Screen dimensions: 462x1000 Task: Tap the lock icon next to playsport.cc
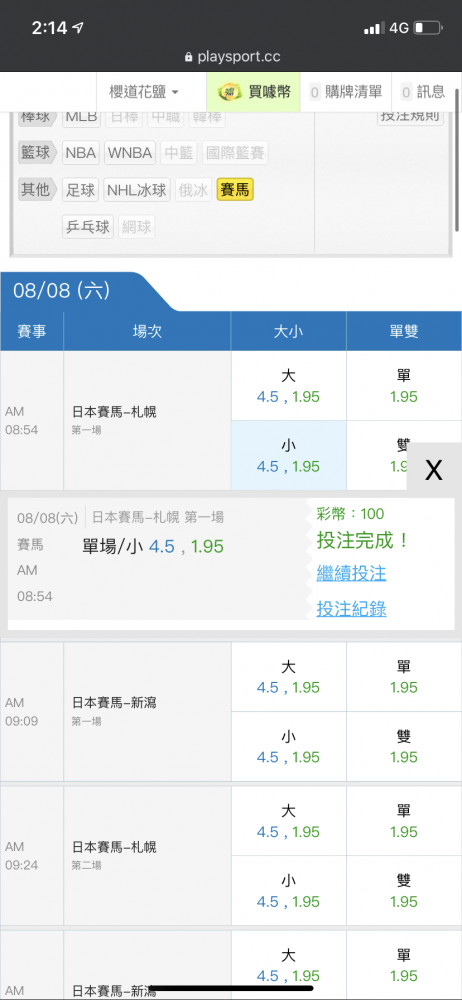tap(188, 57)
